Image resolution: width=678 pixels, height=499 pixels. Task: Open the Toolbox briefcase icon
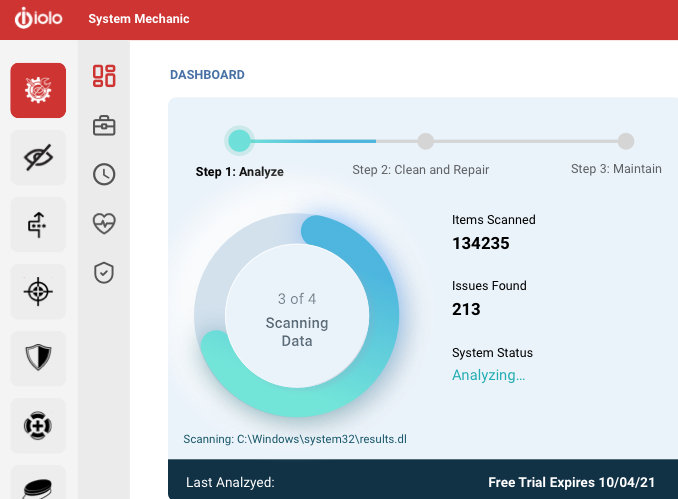tap(104, 126)
